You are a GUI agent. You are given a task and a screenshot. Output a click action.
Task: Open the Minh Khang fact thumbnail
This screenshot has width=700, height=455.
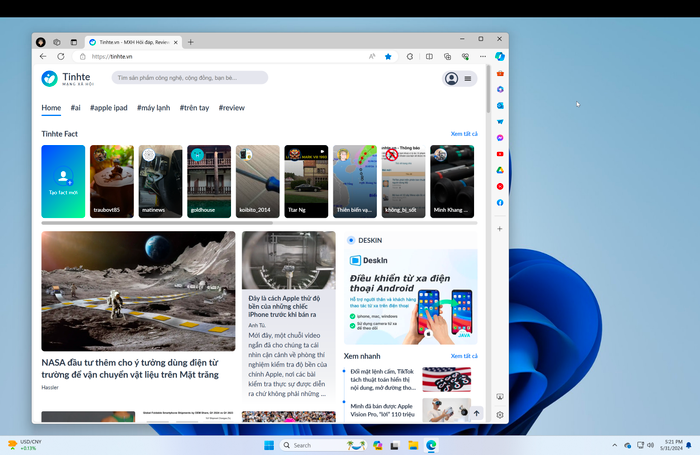click(452, 181)
